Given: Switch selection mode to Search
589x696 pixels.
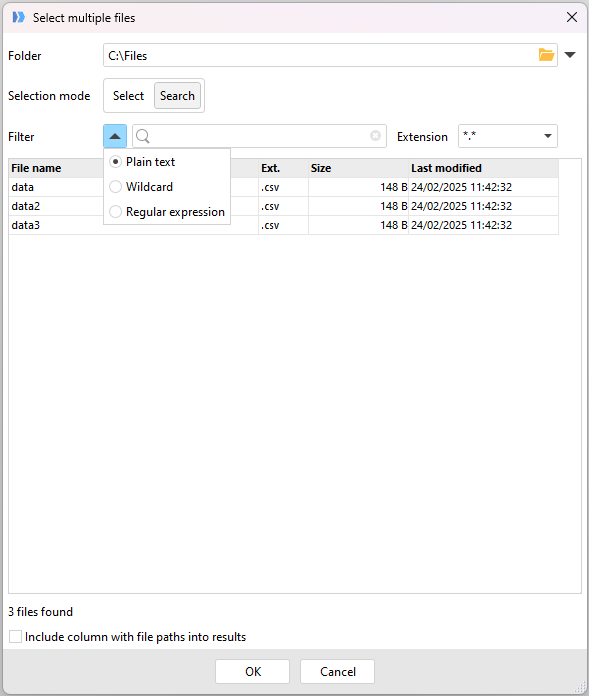Looking at the screenshot, I should [178, 96].
